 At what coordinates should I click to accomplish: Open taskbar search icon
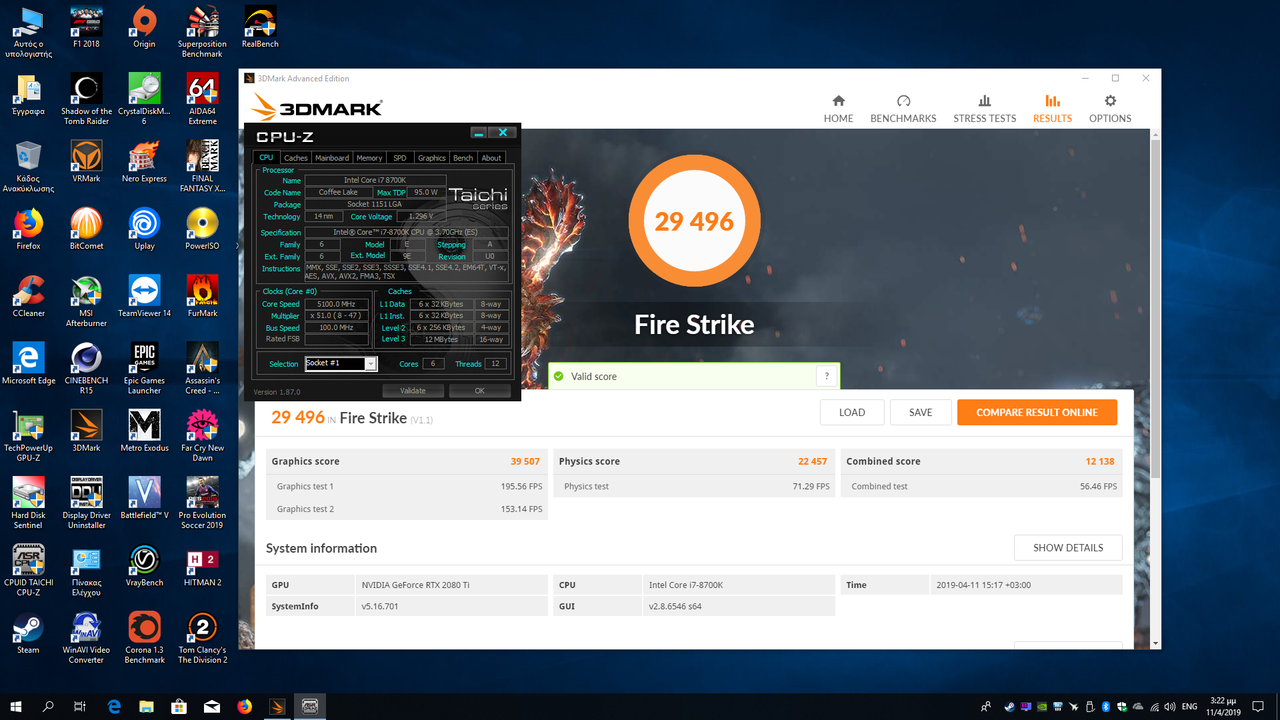tap(48, 706)
